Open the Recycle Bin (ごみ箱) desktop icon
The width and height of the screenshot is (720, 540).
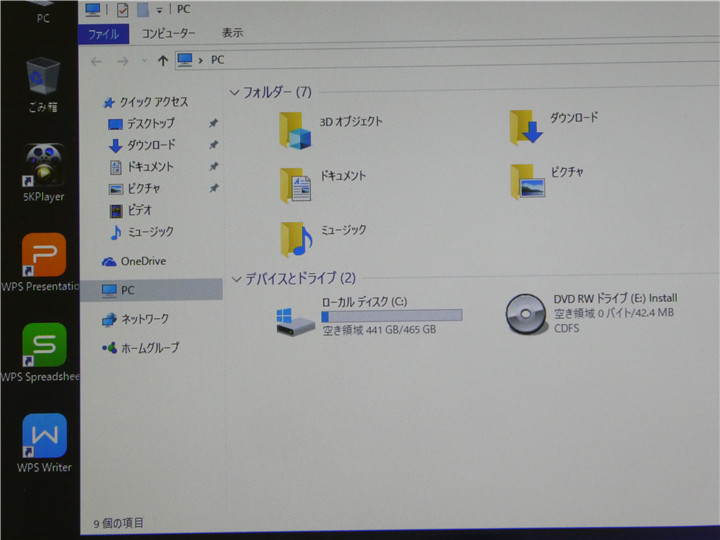[43, 84]
